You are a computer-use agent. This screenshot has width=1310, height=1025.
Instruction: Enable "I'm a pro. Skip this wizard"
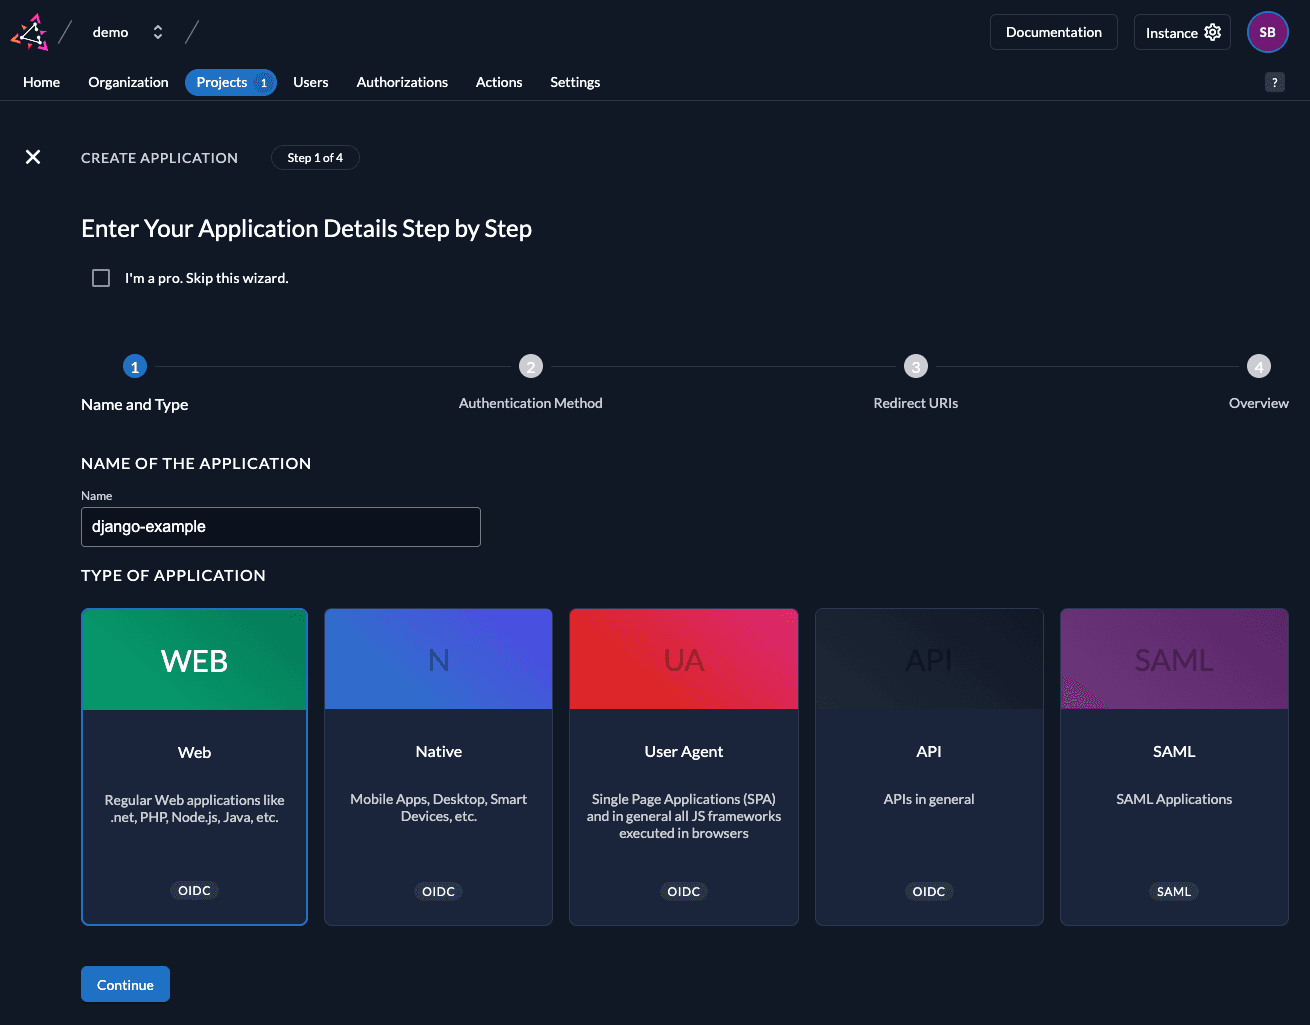click(101, 277)
